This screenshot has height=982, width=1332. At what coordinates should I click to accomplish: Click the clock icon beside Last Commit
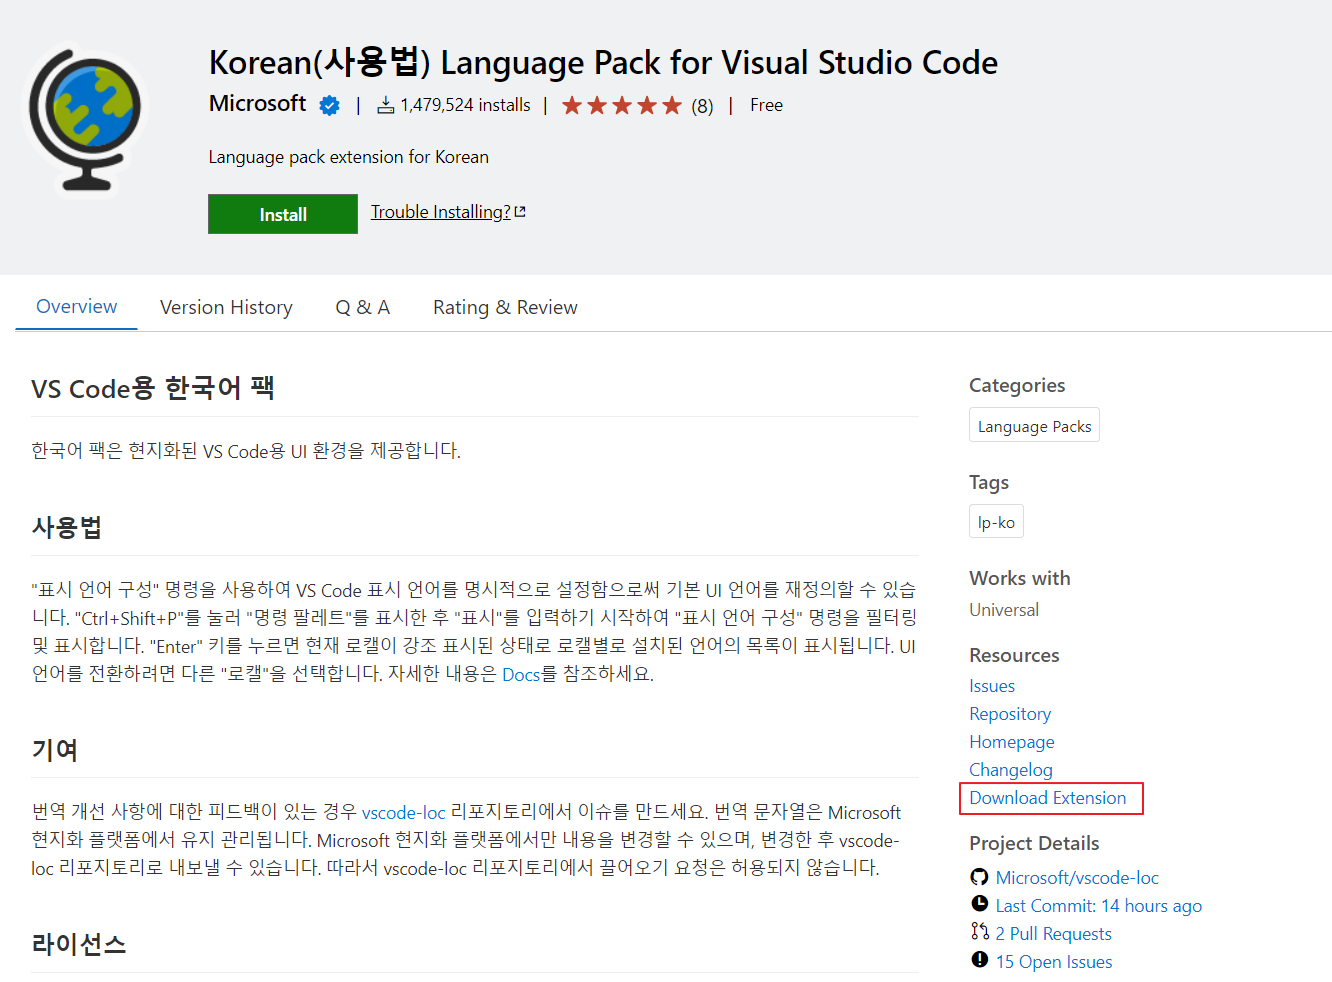(979, 904)
